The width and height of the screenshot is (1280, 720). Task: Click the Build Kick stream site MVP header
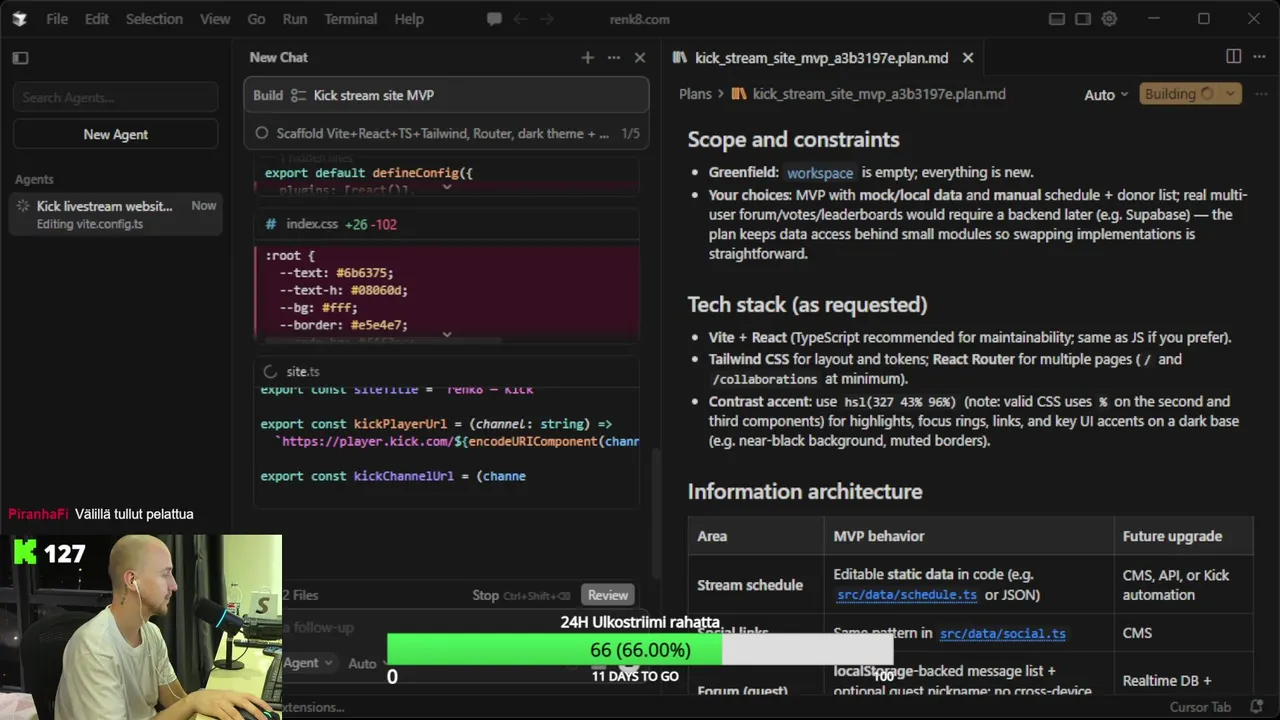(447, 95)
